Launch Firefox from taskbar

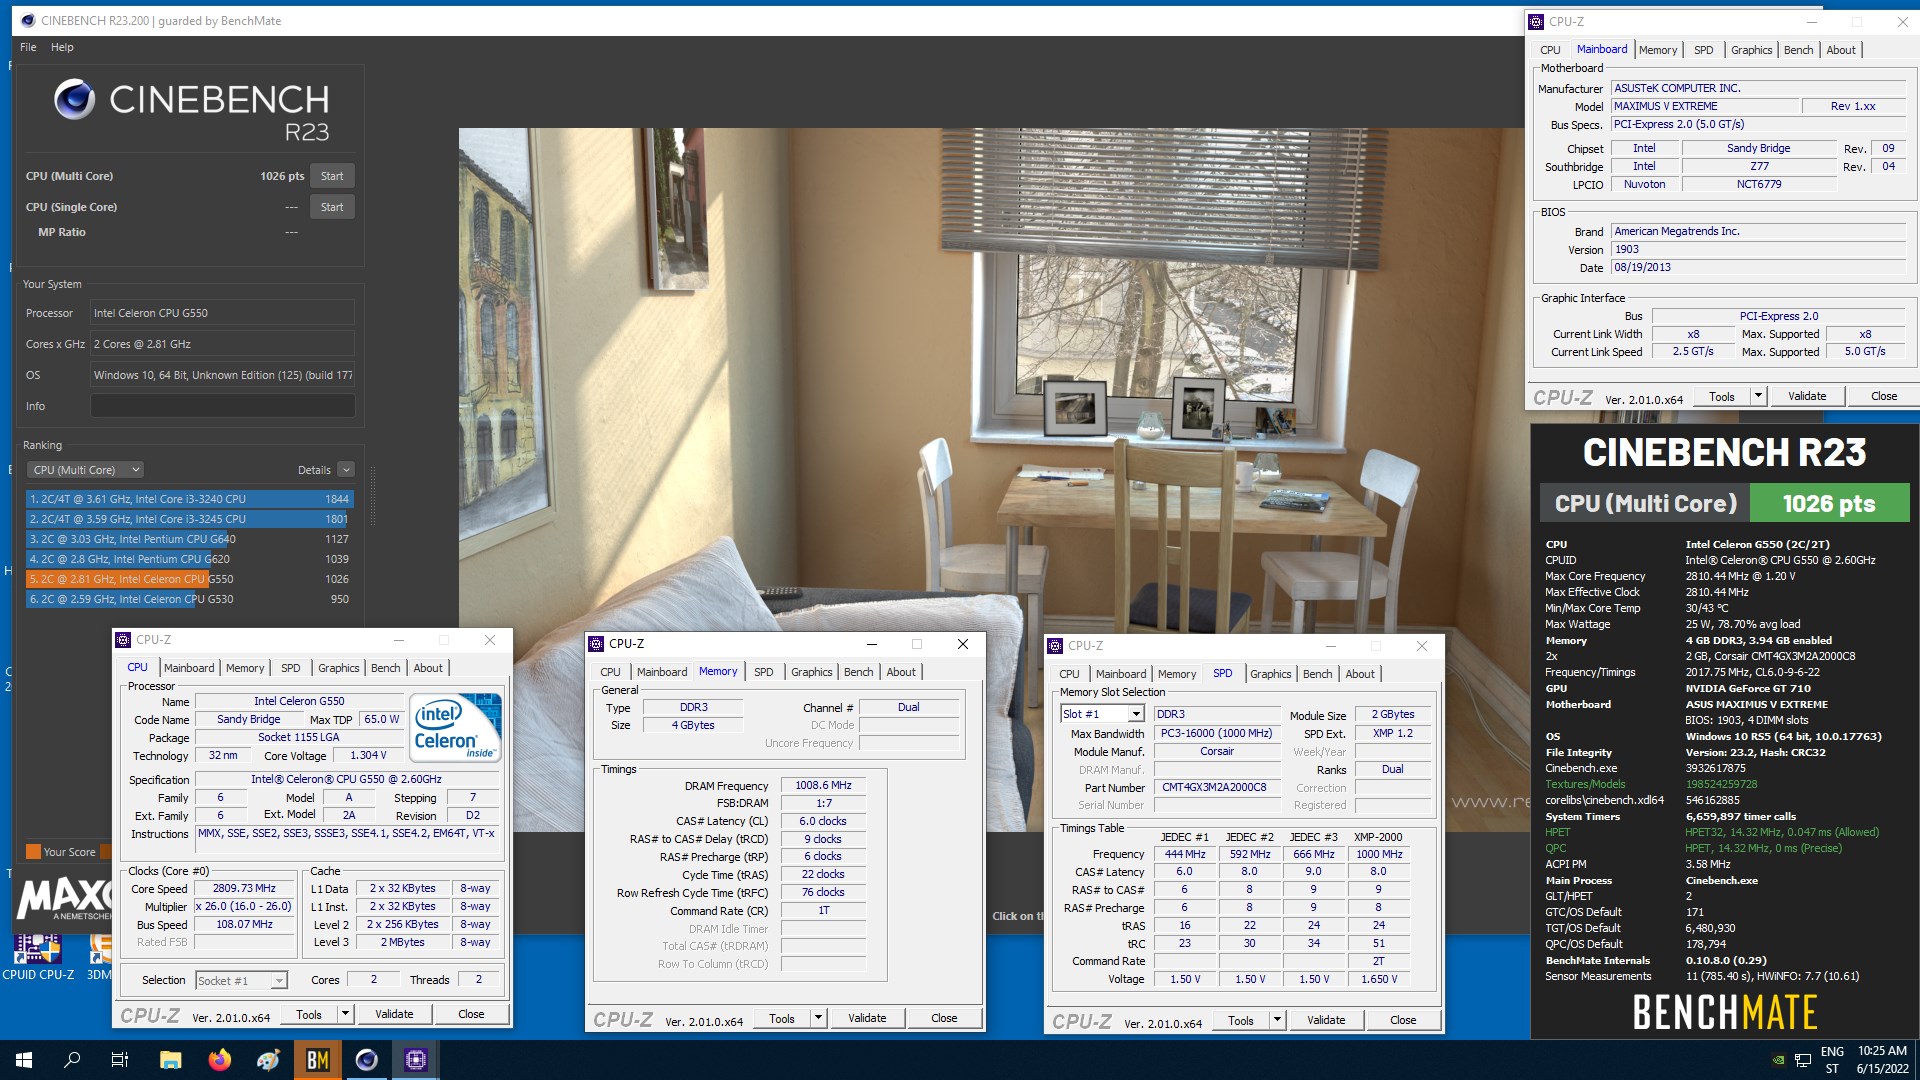[x=219, y=1060]
